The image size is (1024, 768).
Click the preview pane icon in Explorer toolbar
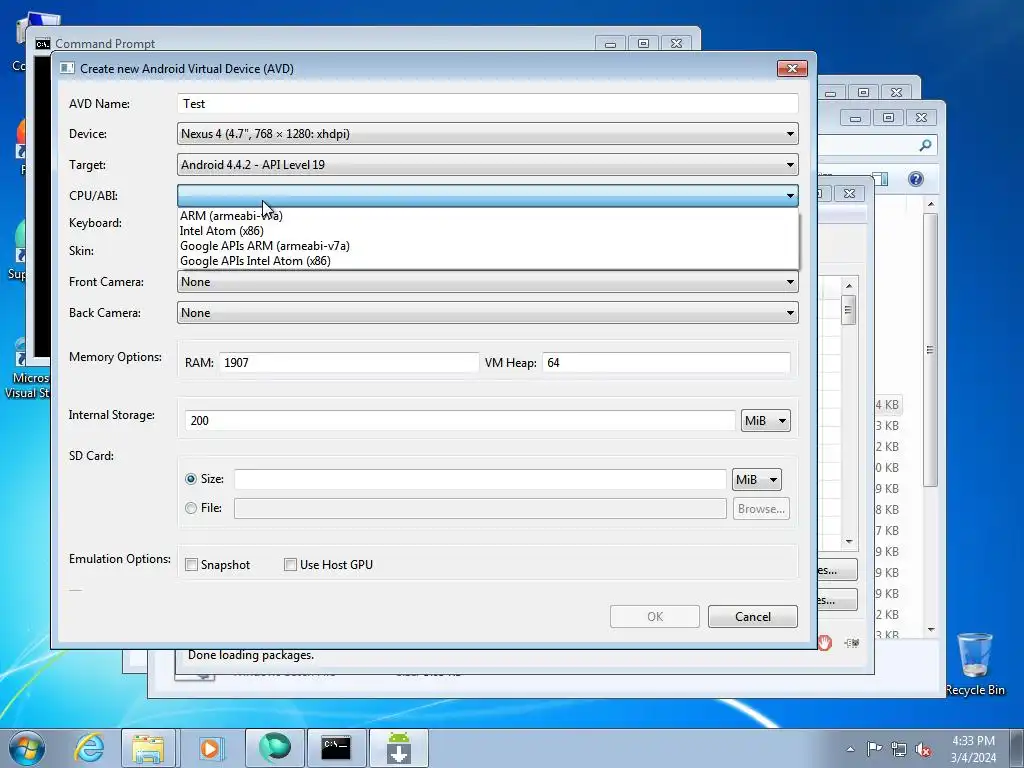pos(880,179)
